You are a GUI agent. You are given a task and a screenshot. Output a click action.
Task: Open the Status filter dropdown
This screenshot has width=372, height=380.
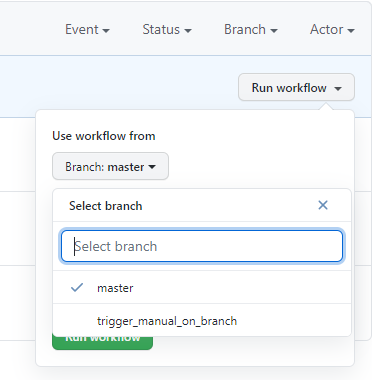pos(167,30)
